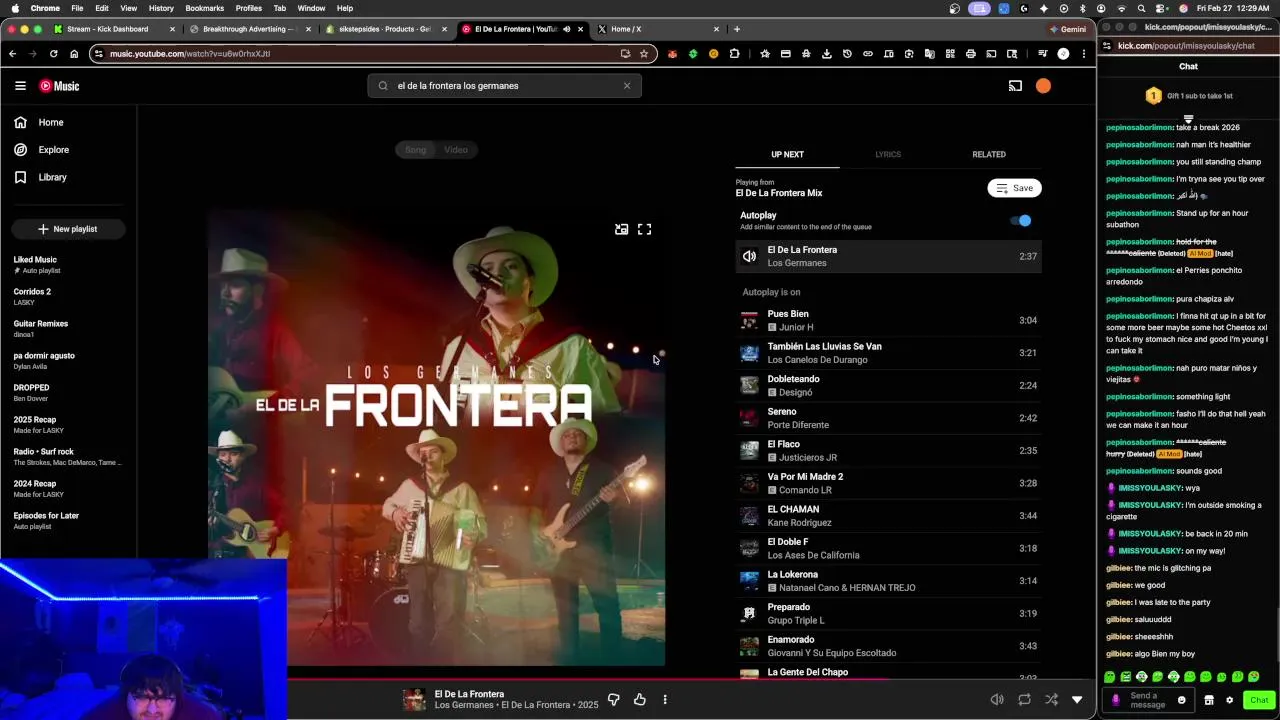Image resolution: width=1280 pixels, height=720 pixels.
Task: Play La Lokerona by Natanael Cano
Action: point(888,581)
